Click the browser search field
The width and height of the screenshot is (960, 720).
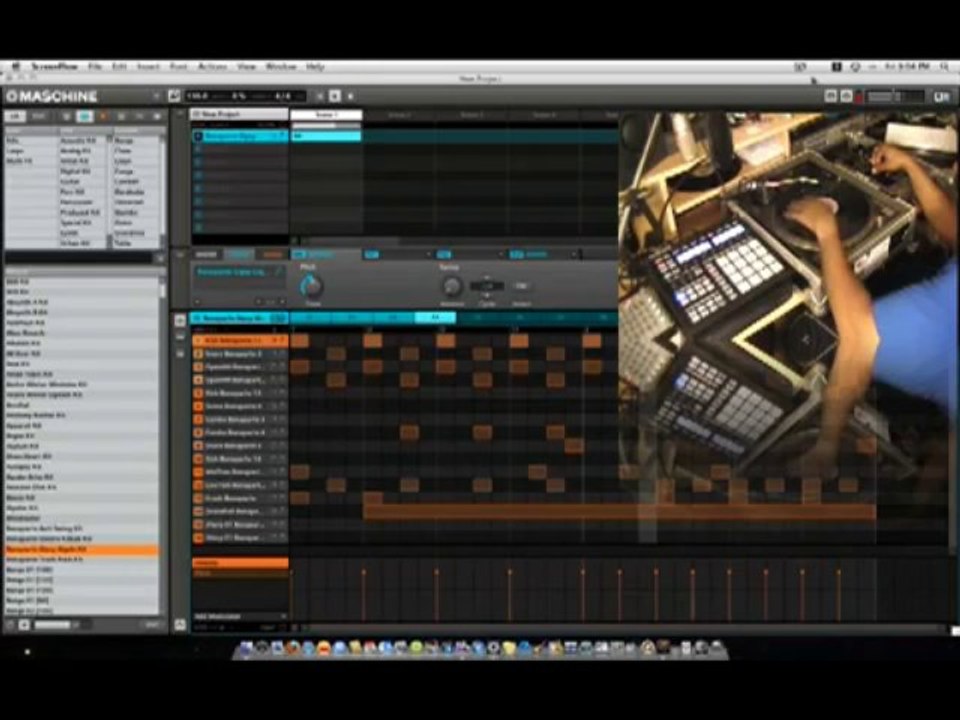[78, 258]
